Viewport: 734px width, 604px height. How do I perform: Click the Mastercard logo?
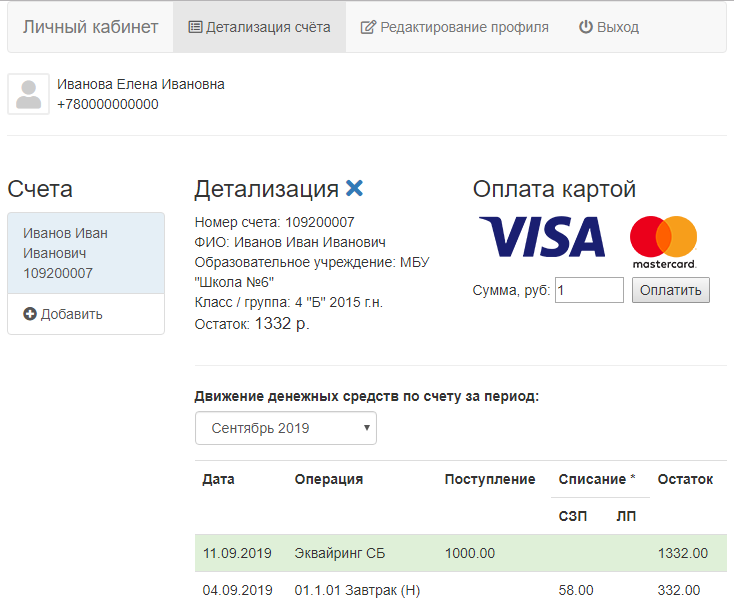(x=664, y=242)
